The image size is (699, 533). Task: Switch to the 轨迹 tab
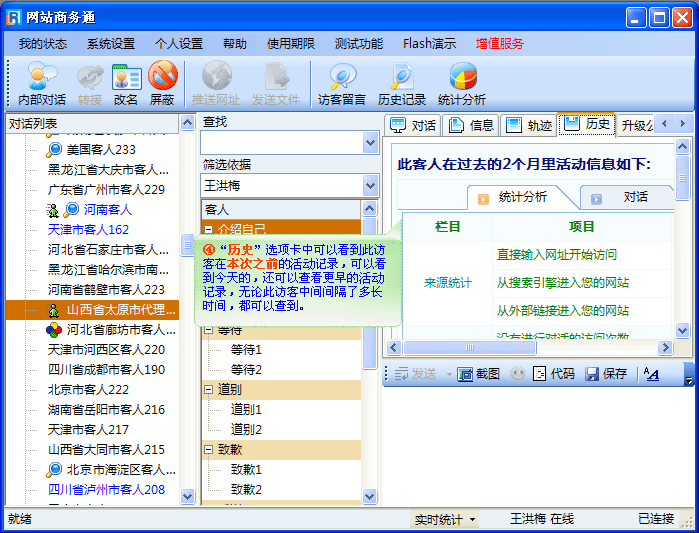pyautogui.click(x=529, y=125)
